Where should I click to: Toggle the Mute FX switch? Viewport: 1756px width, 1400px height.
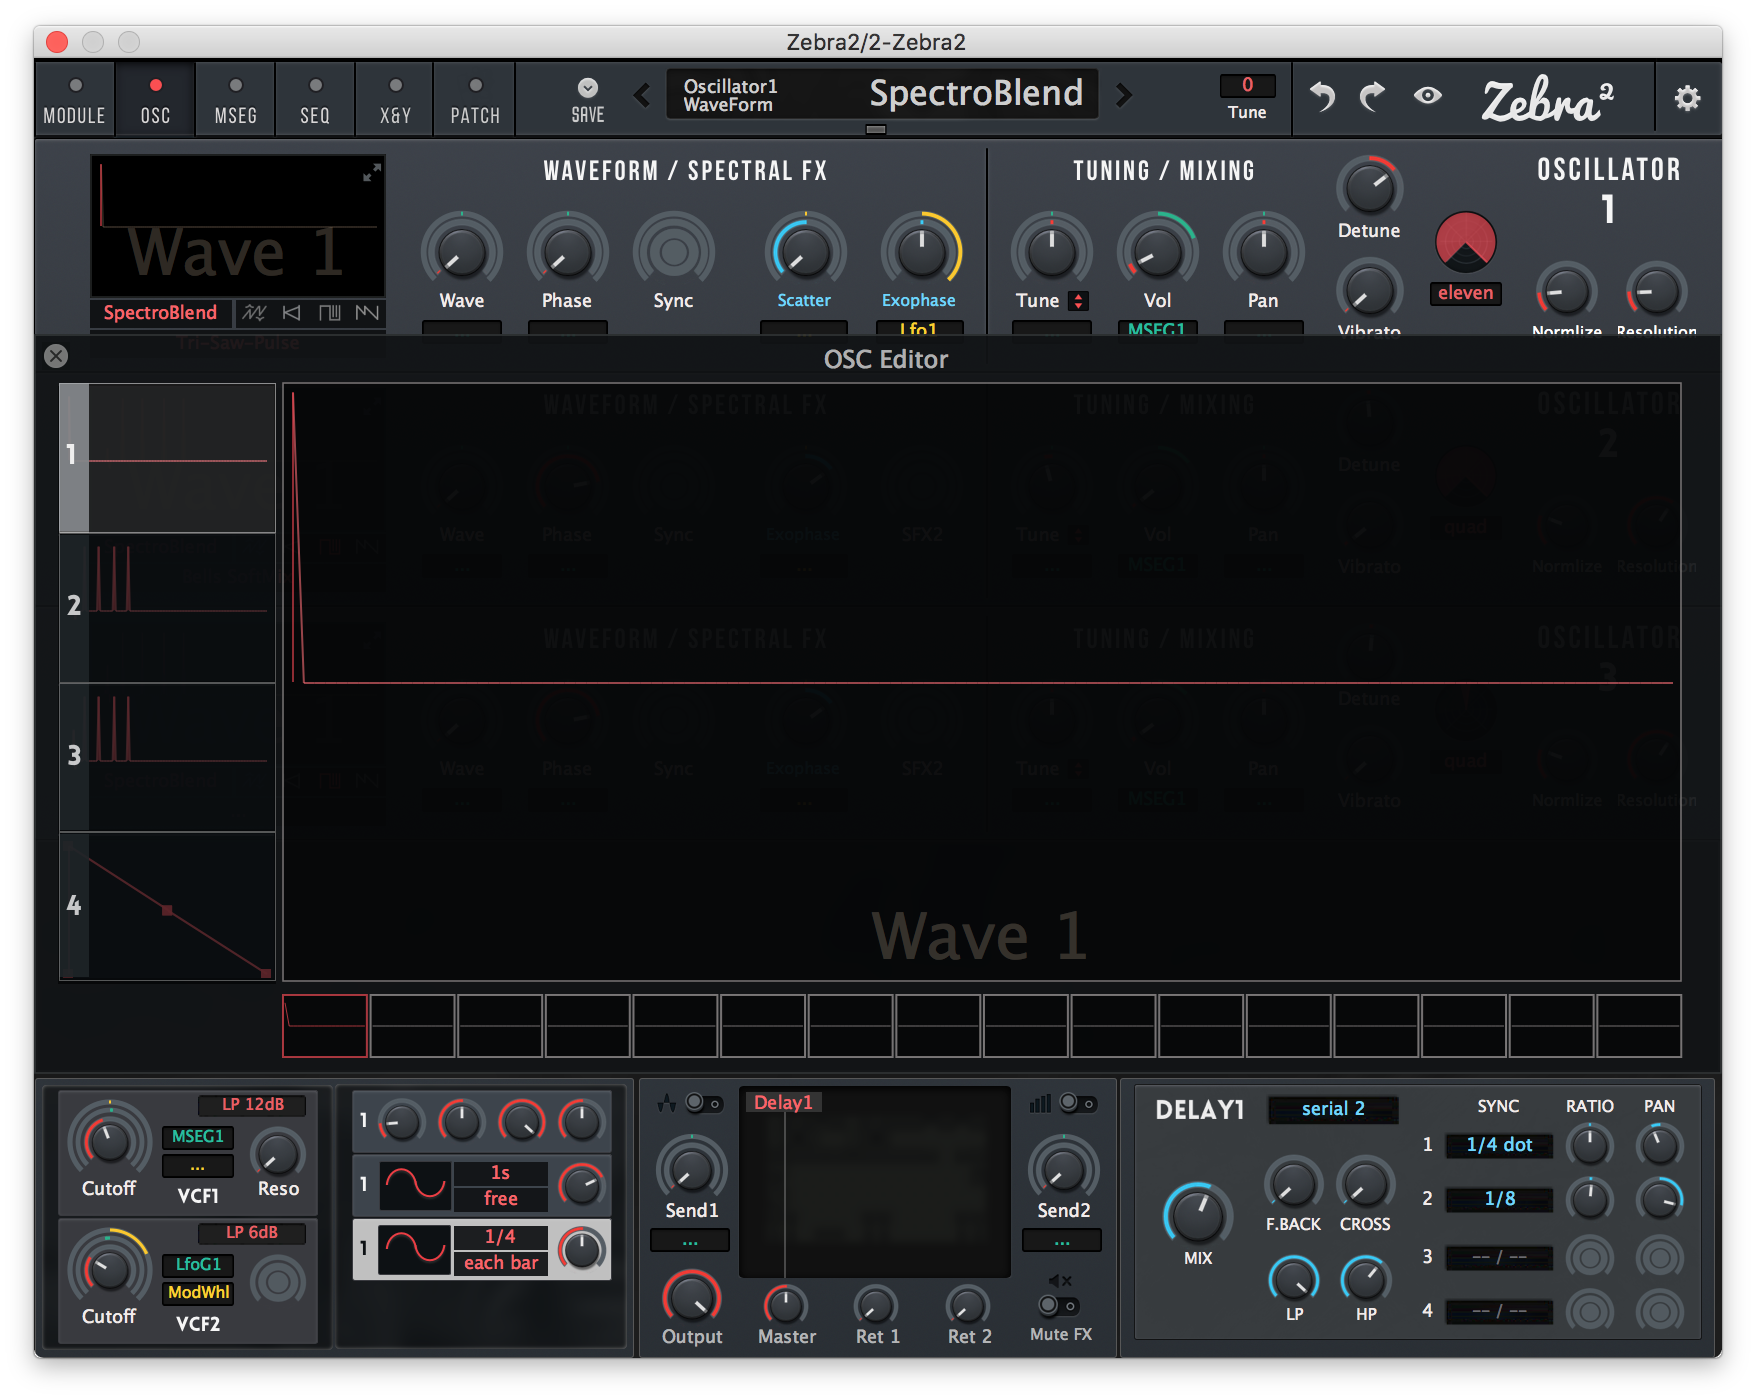point(1058,1305)
